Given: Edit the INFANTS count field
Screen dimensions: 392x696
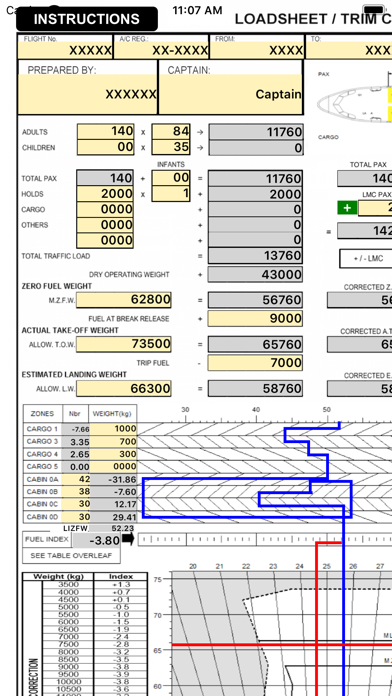Looking at the screenshot, I should 171,178.
